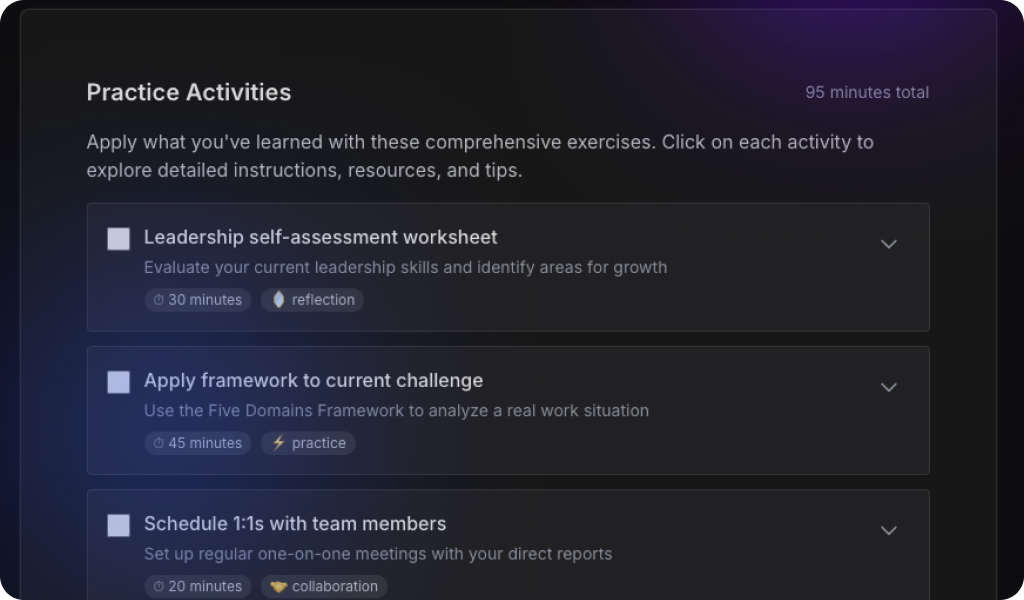Click the reflection tag label

coord(323,300)
